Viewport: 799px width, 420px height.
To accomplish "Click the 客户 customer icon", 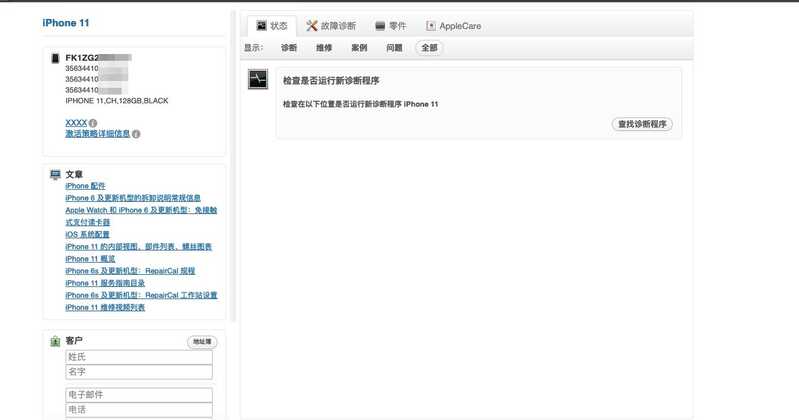I will click(x=55, y=341).
